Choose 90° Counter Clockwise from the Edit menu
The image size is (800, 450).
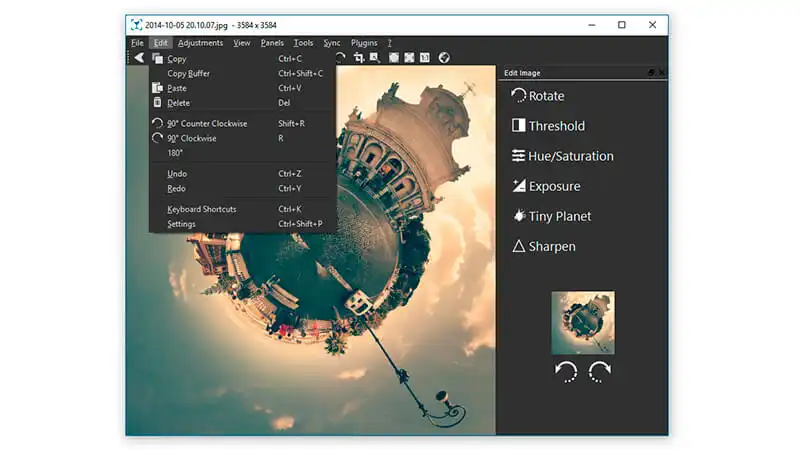coord(242,123)
